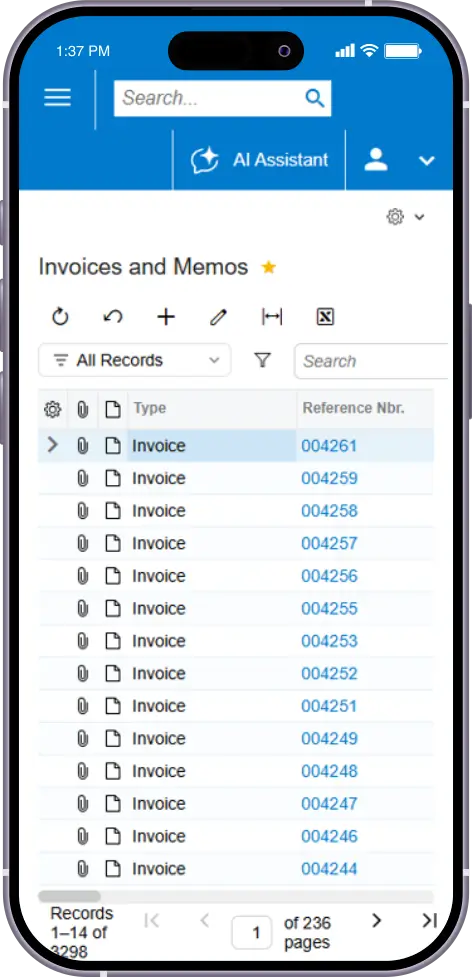Refresh the invoices list
Screen dimensions: 472x977
pyautogui.click(x=60, y=317)
